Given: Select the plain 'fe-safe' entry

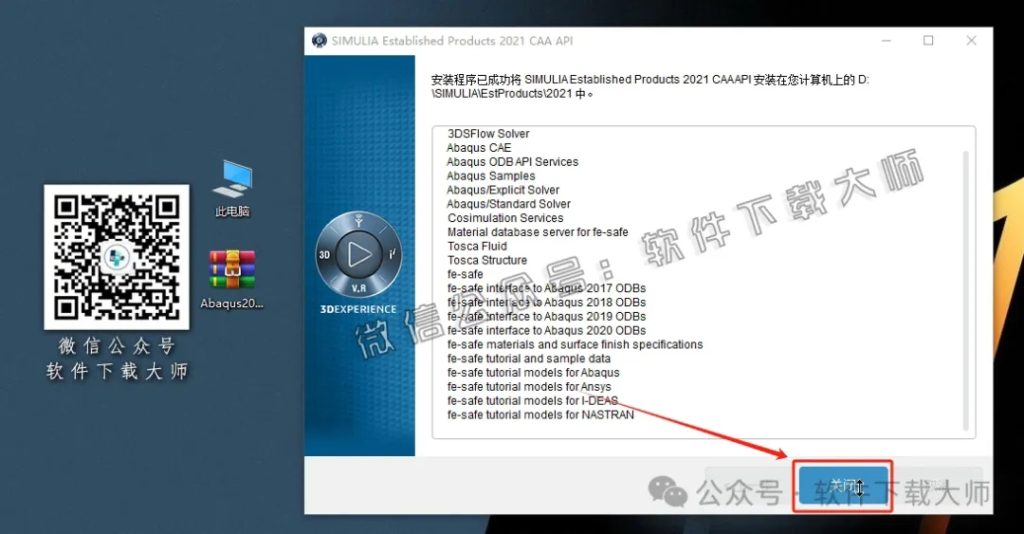Looking at the screenshot, I should (x=465, y=274).
